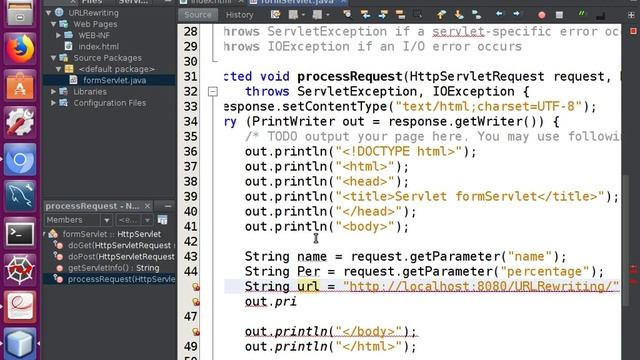Collapse the Source Packages node
640x360 pixels.
53,58
